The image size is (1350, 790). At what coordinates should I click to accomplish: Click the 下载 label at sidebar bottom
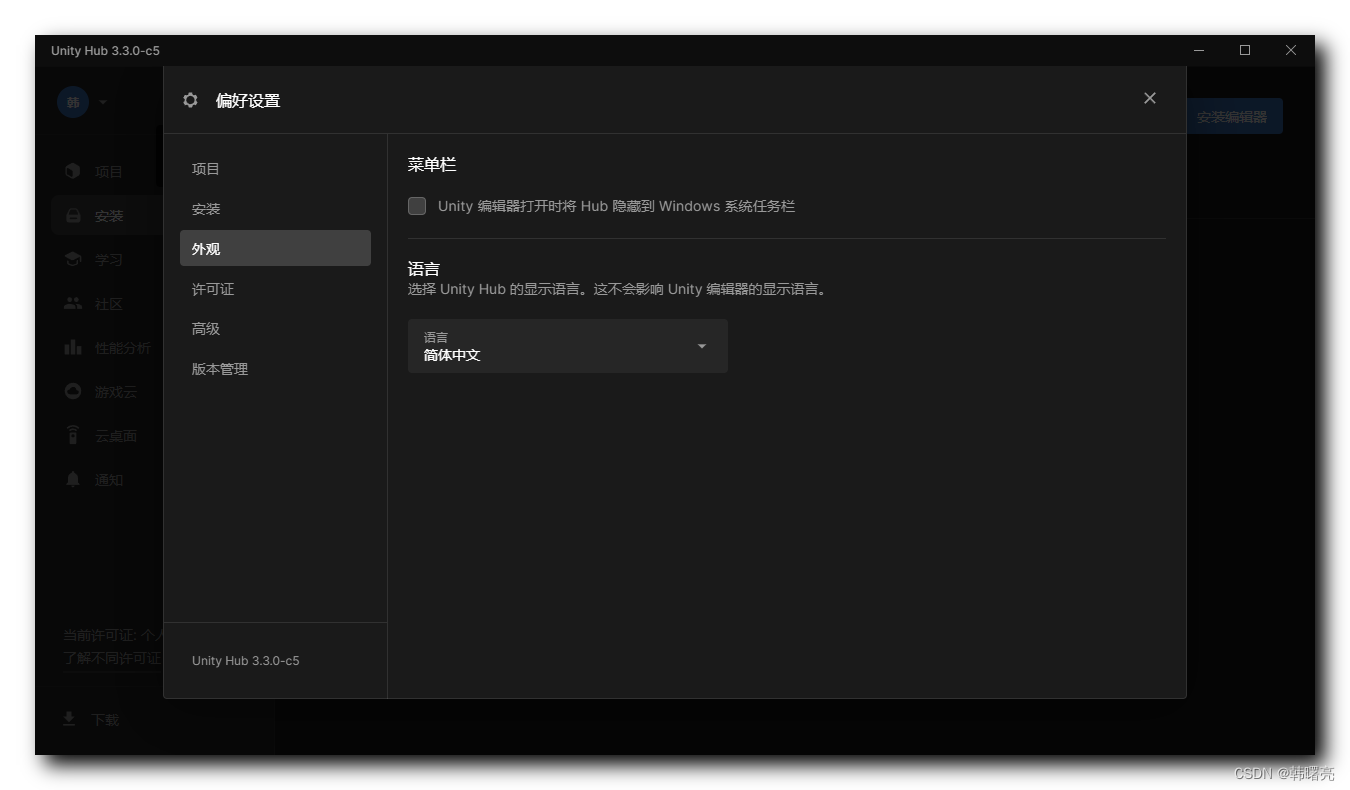(x=105, y=720)
